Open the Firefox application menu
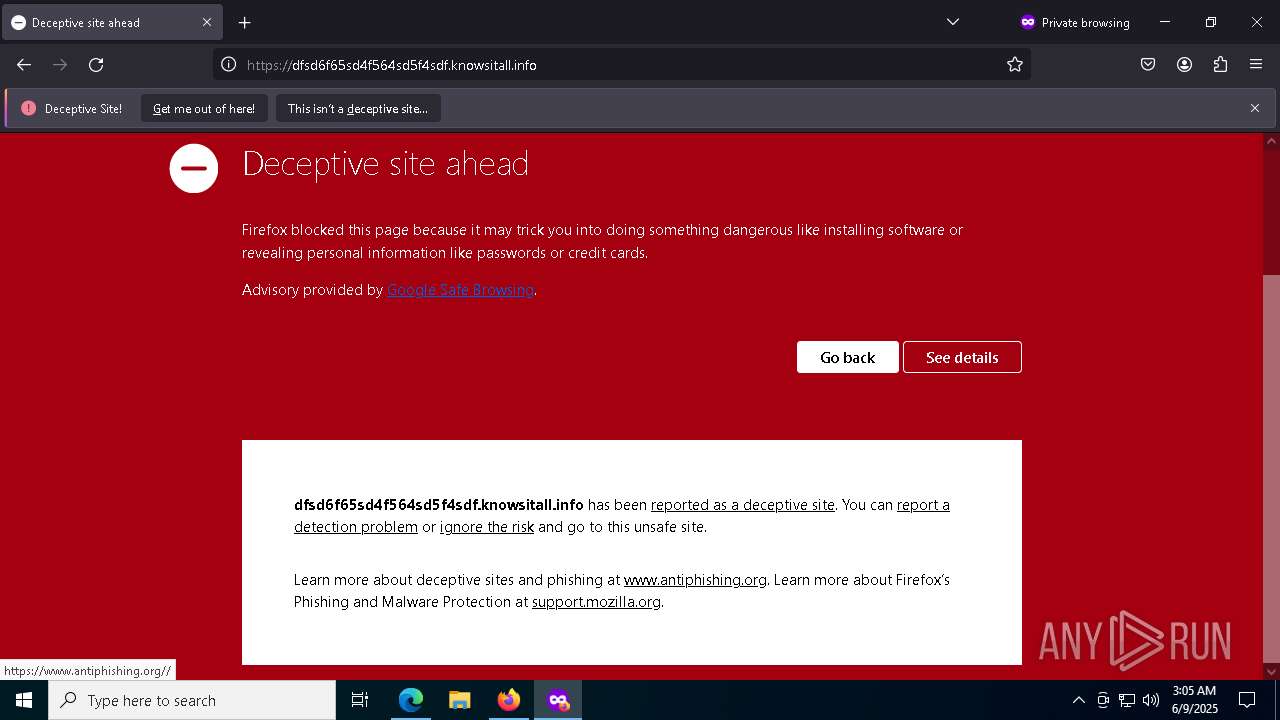Screen dimensions: 1280x720 pyautogui.click(x=1256, y=65)
